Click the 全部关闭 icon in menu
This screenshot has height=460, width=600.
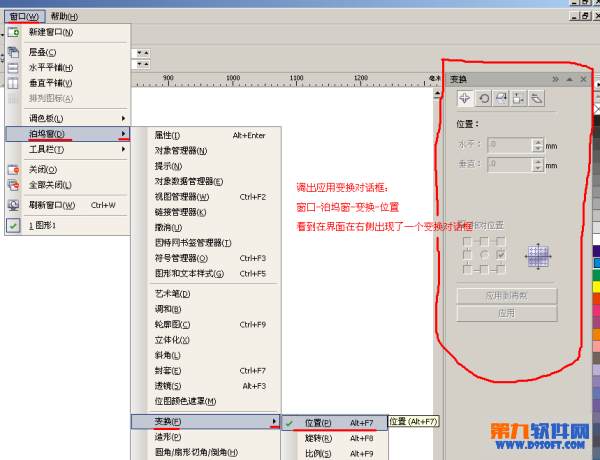coord(13,185)
